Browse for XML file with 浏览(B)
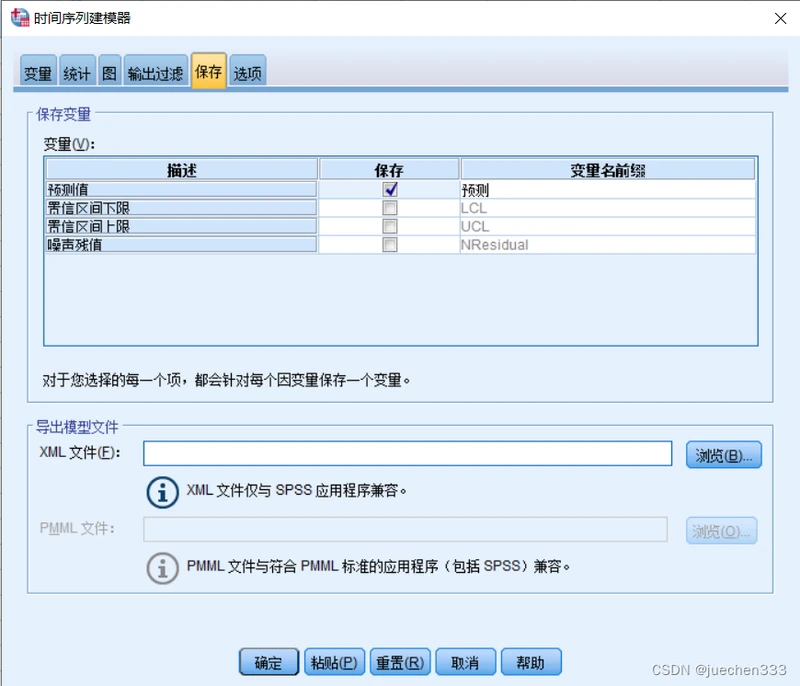 pyautogui.click(x=723, y=455)
